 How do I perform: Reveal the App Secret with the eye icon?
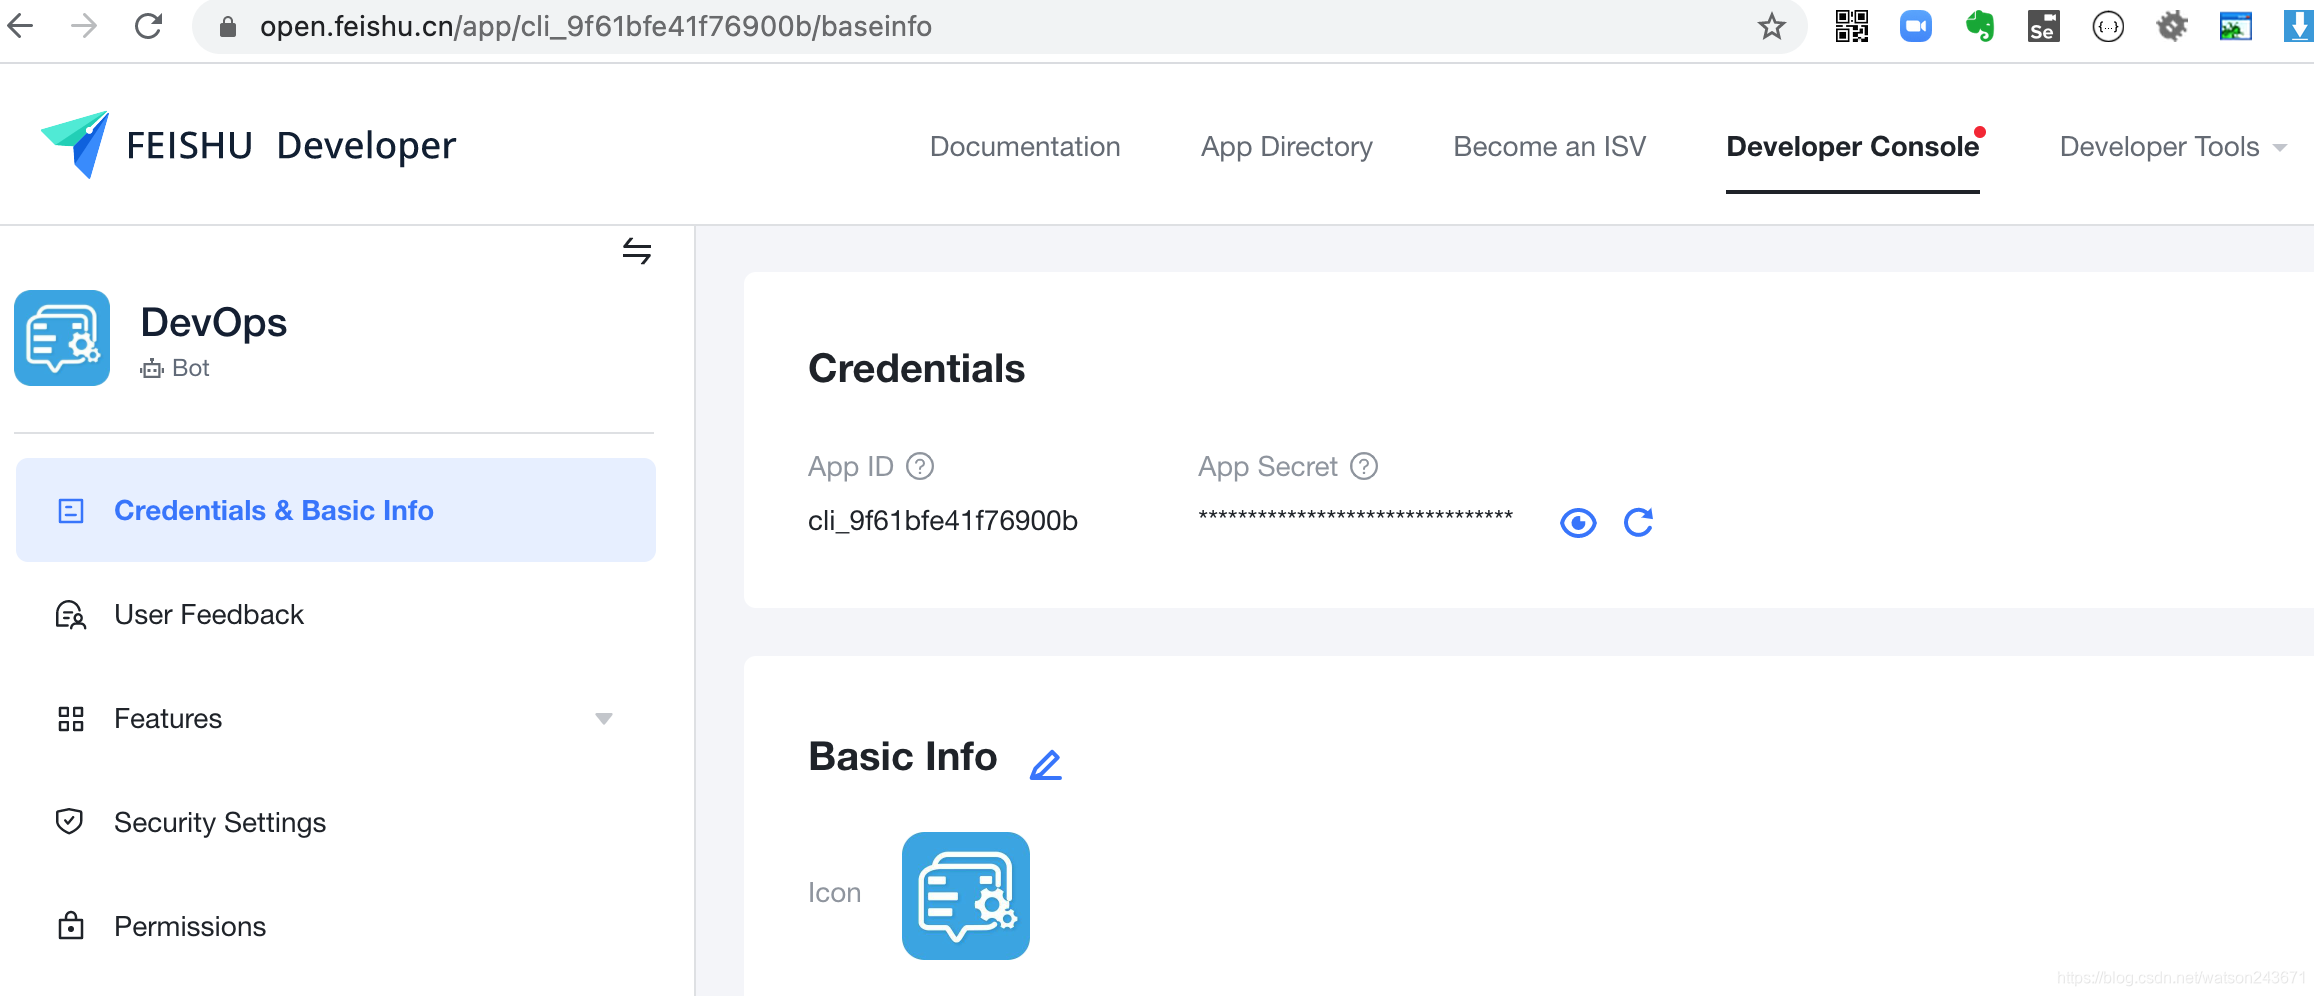click(x=1578, y=522)
